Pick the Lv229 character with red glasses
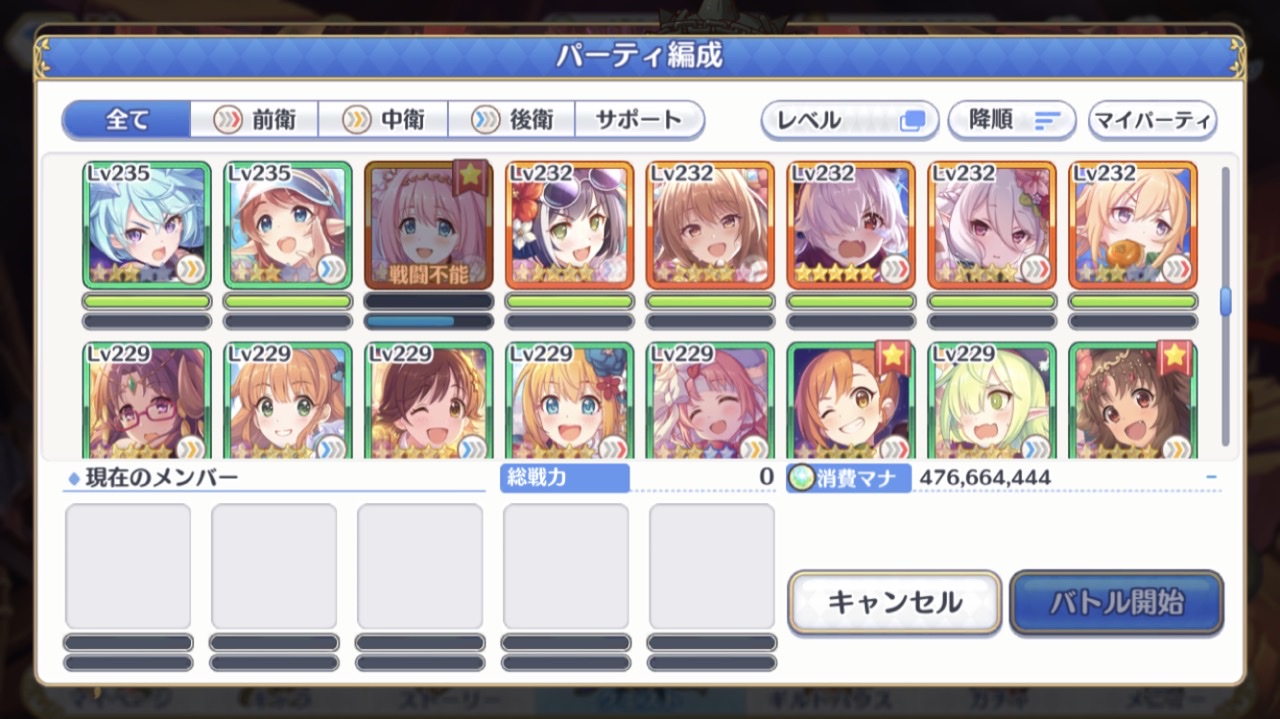This screenshot has width=1280, height=719. pyautogui.click(x=147, y=400)
